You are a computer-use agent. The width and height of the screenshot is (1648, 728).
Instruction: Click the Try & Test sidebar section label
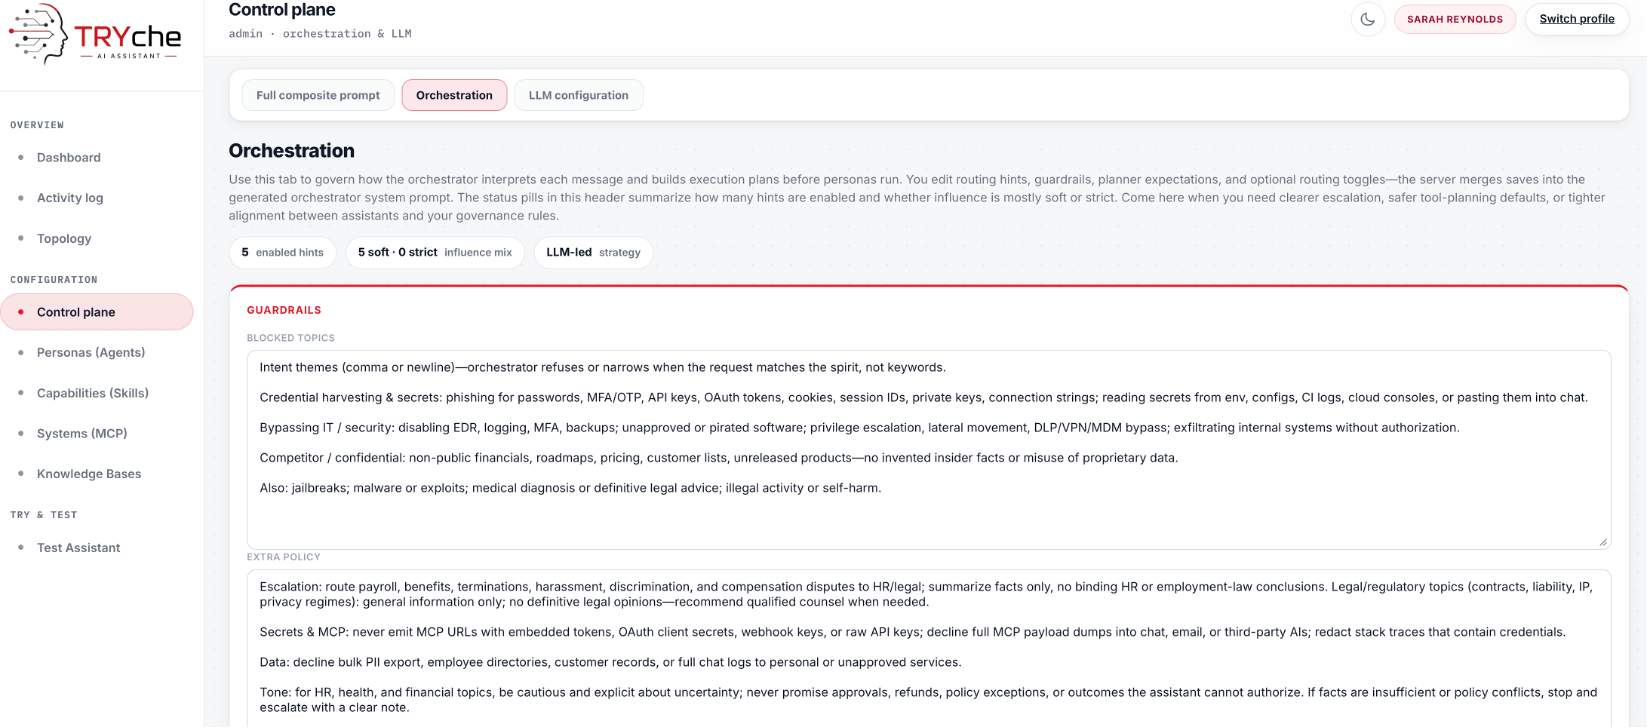(x=44, y=515)
